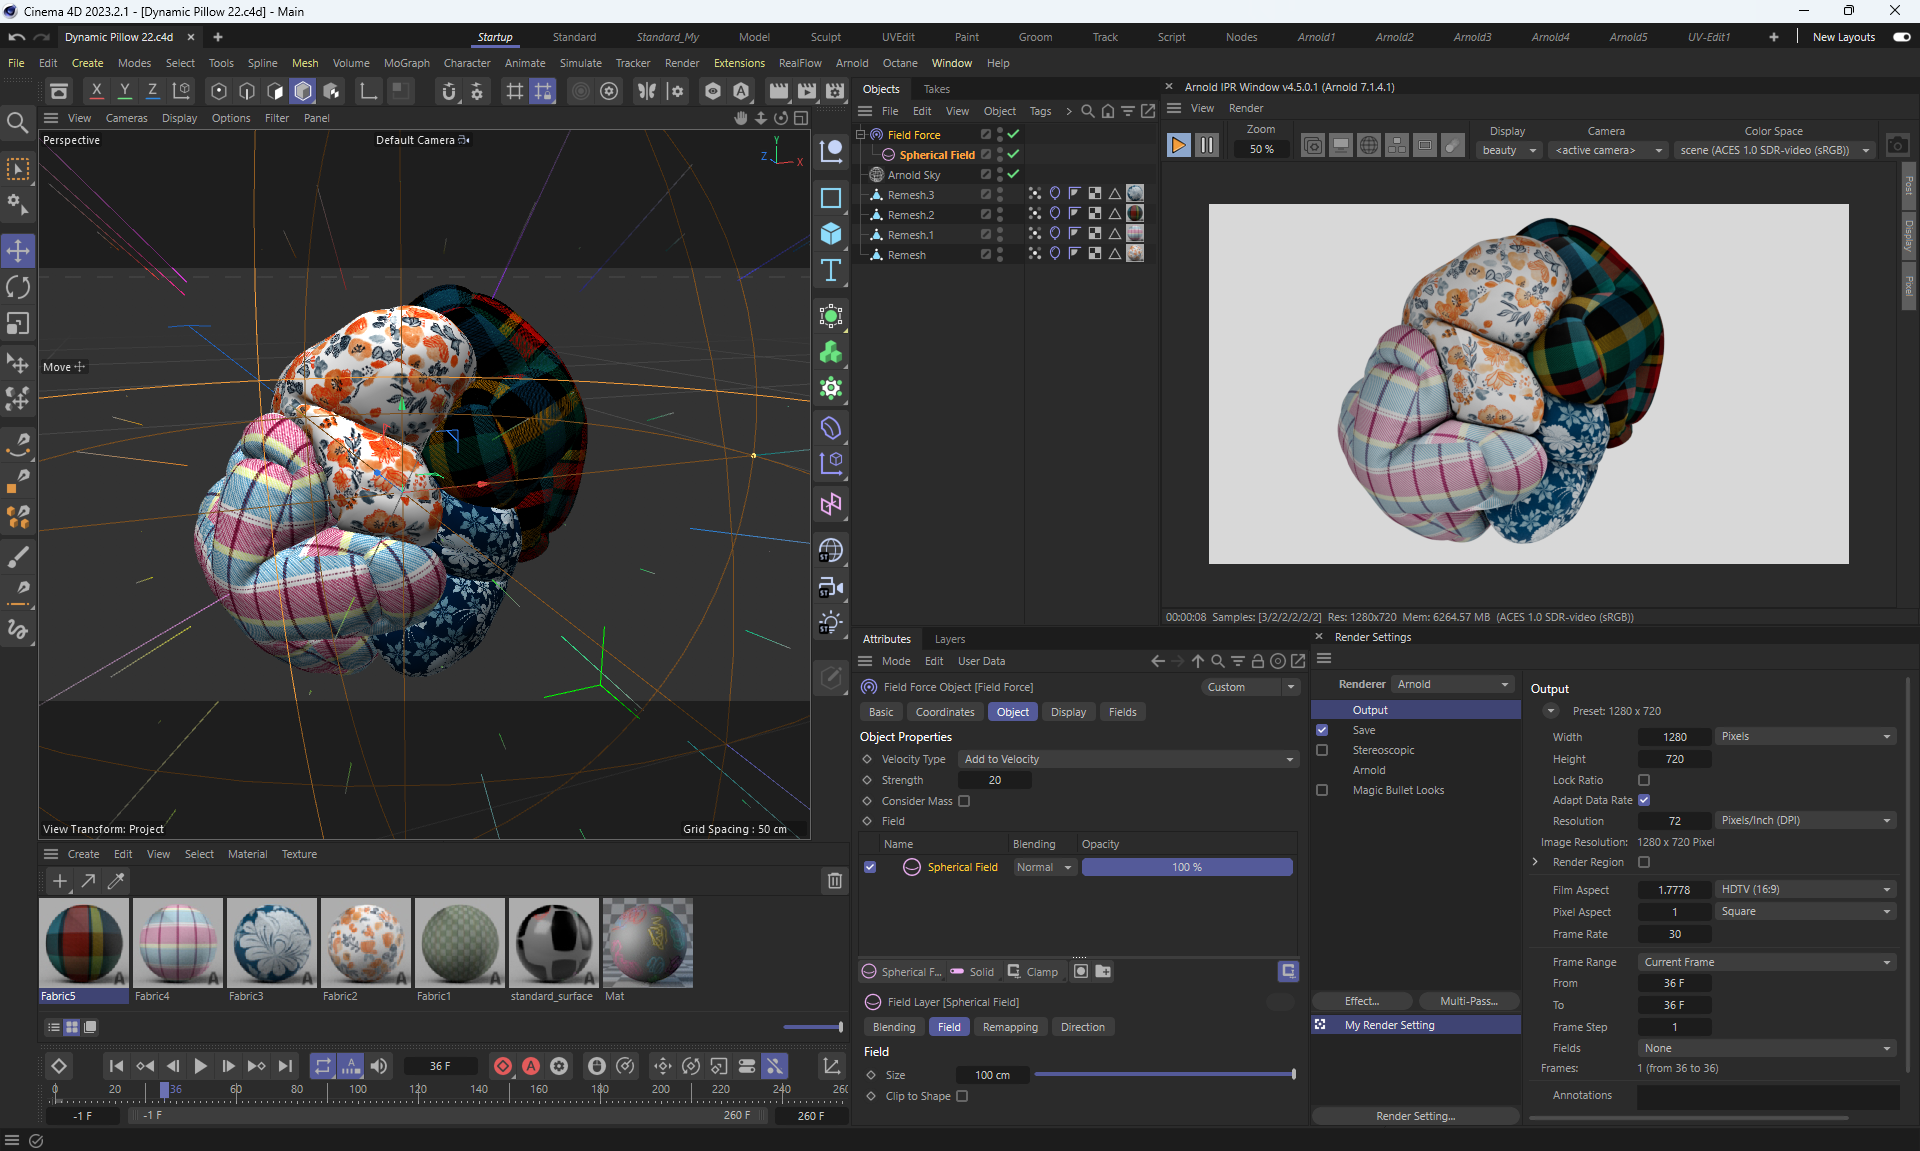Open the Velocity Type dropdown

tap(1127, 759)
